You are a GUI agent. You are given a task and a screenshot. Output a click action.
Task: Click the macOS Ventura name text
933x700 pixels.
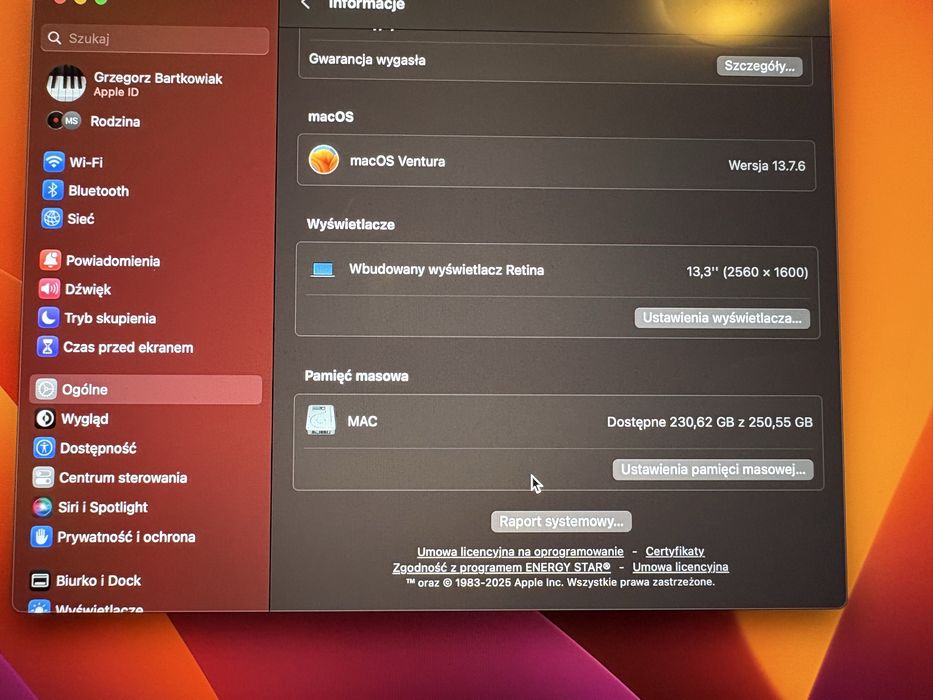[397, 161]
